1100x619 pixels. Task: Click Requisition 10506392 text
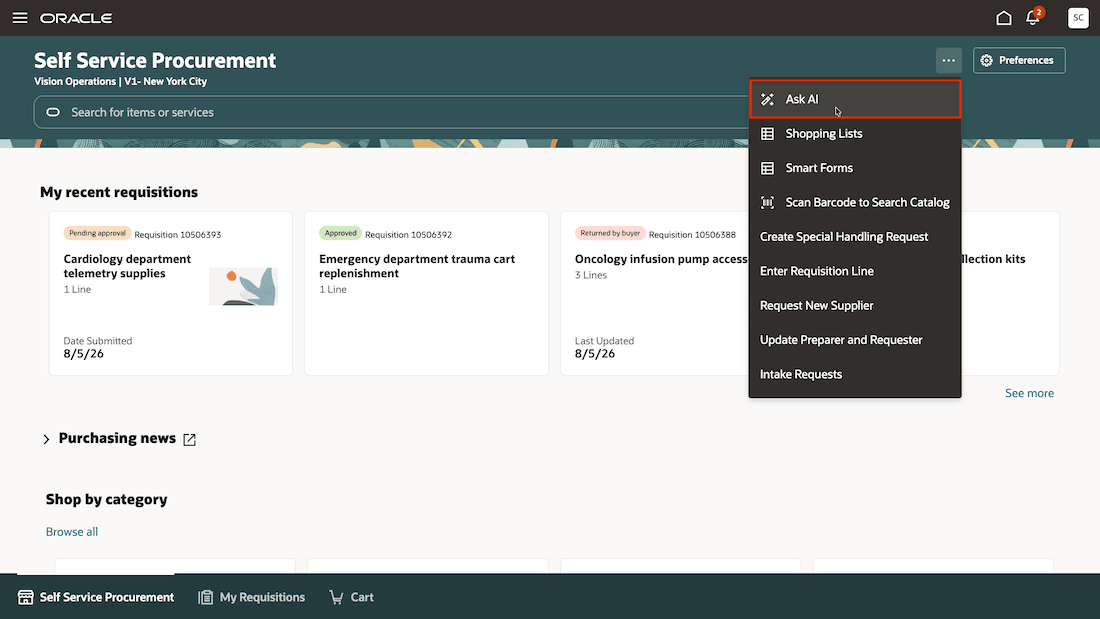click(x=408, y=234)
